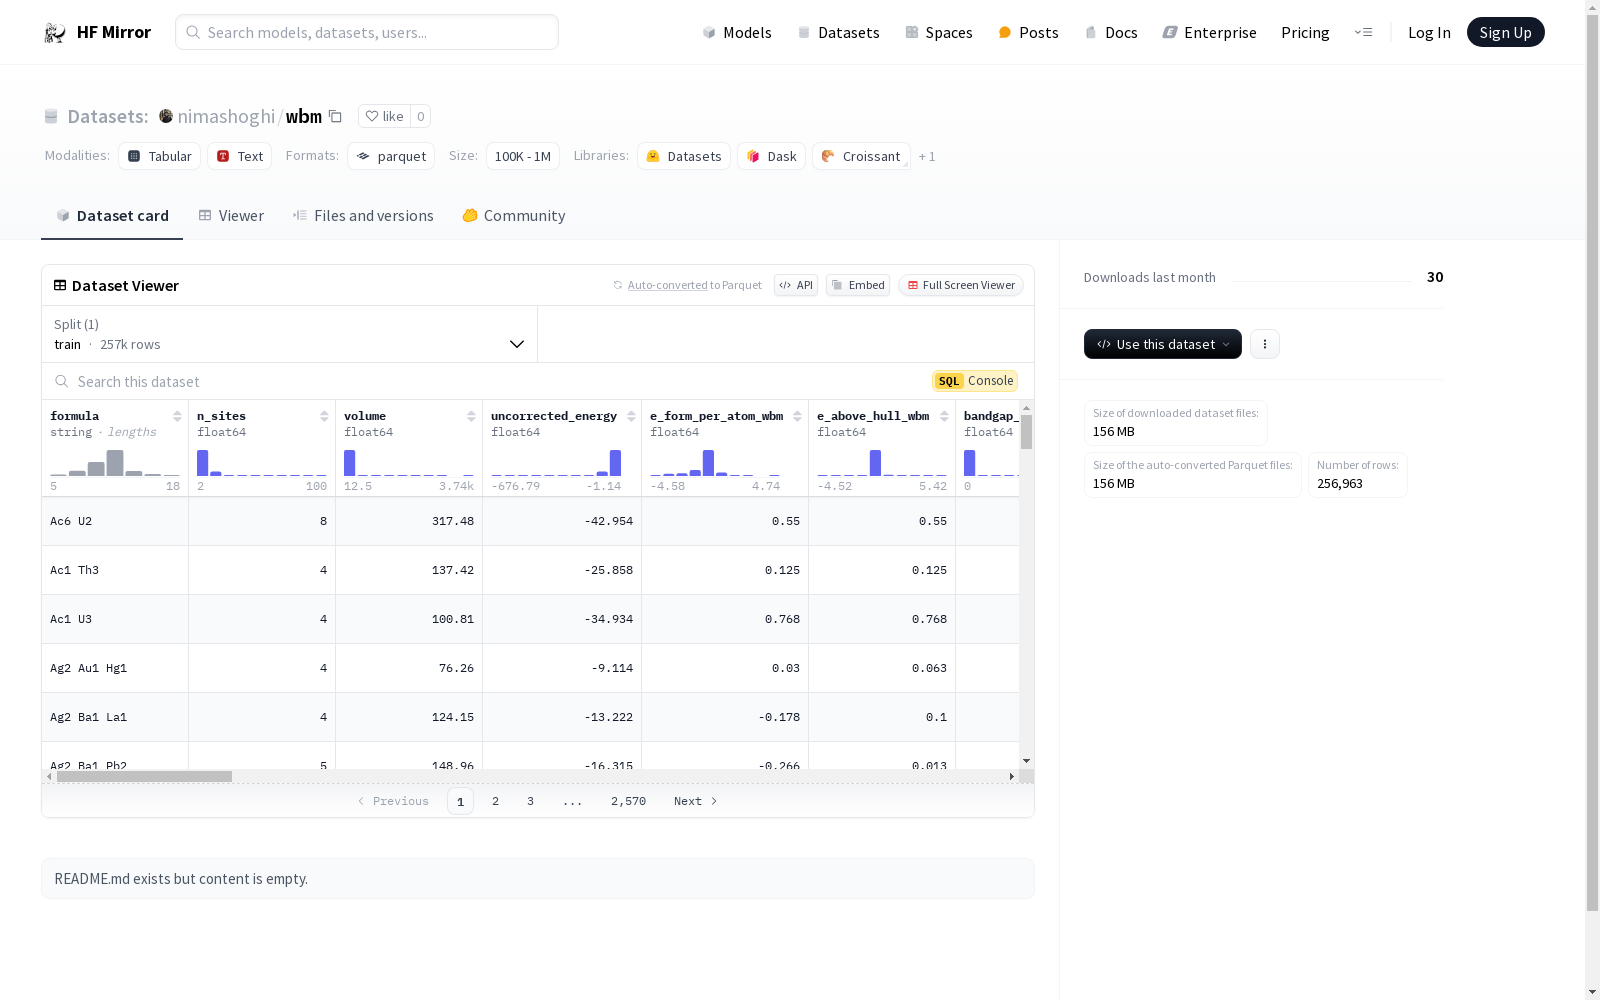The width and height of the screenshot is (1600, 1000).
Task: Click the heart like button
Action: click(384, 117)
